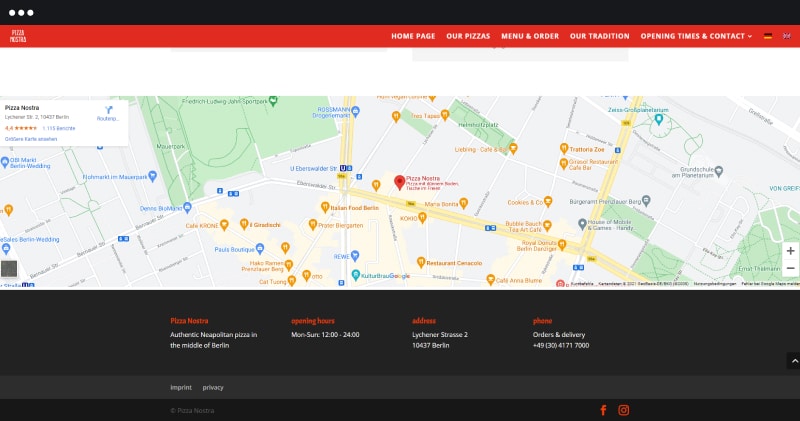The image size is (800, 421).
Task: Expand the OPENING TIMES & CONTACT dropdown
Action: pyautogui.click(x=696, y=36)
